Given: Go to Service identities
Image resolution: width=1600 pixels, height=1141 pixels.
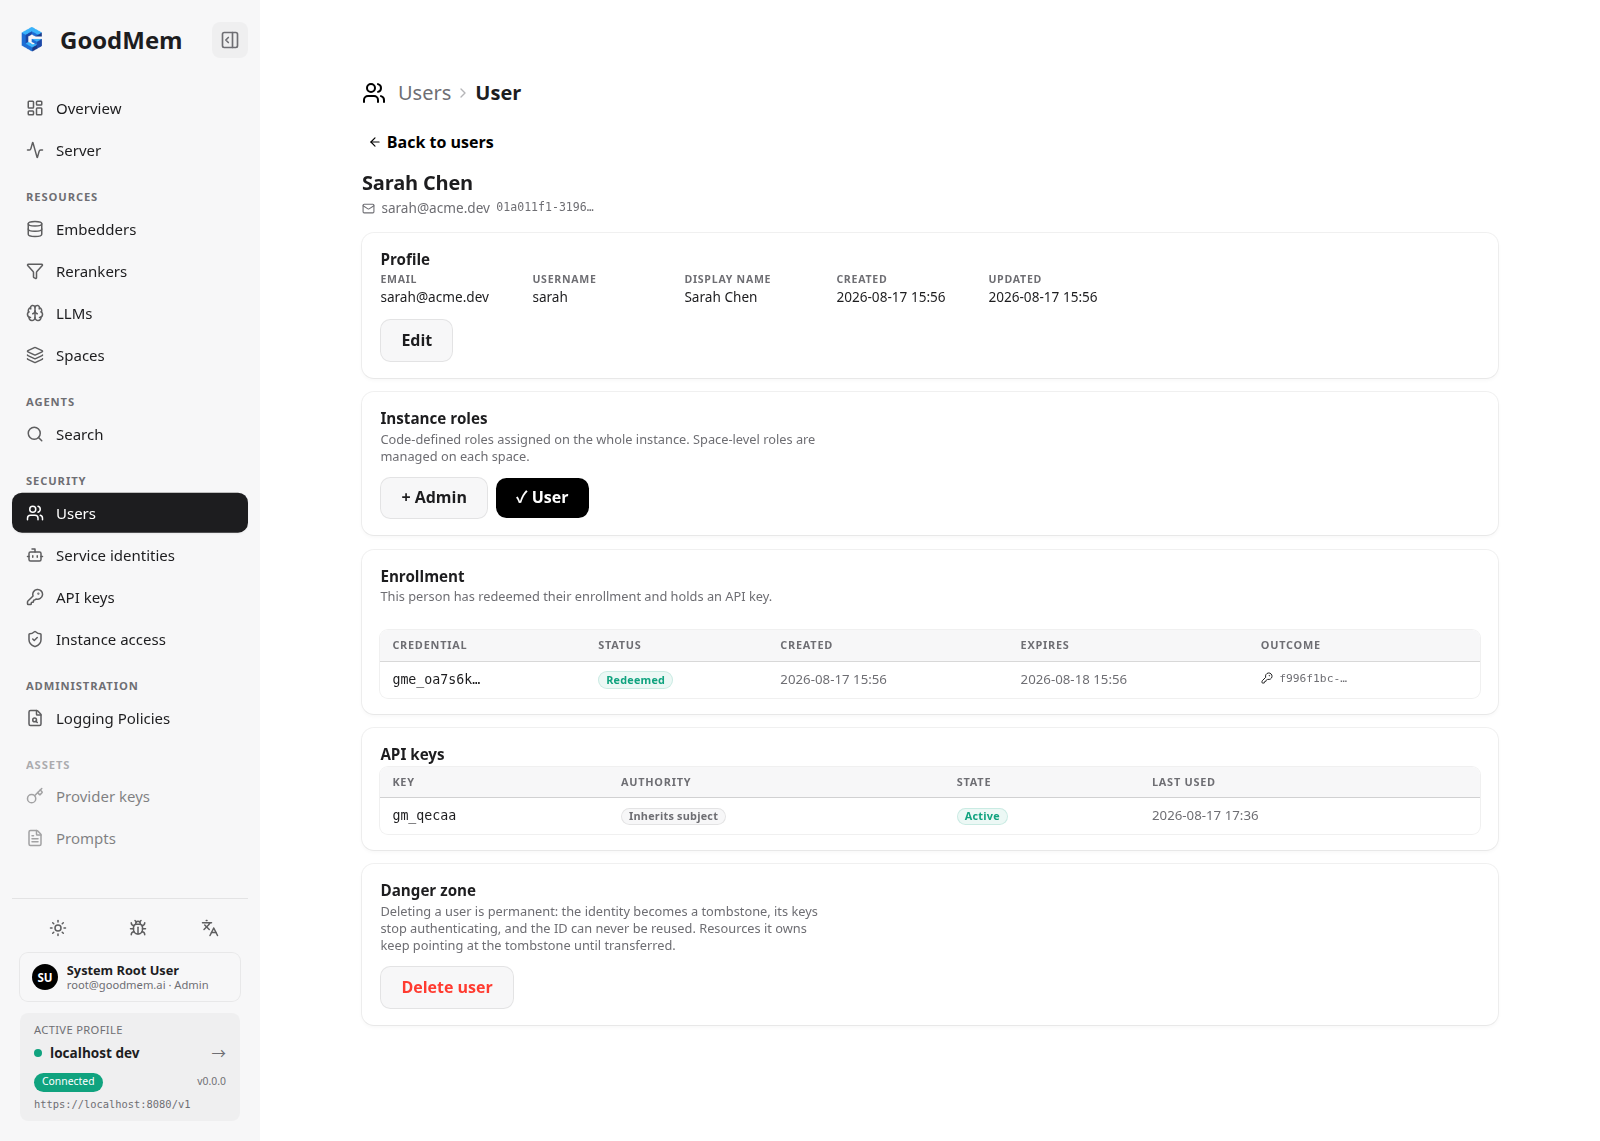Looking at the screenshot, I should click(130, 555).
